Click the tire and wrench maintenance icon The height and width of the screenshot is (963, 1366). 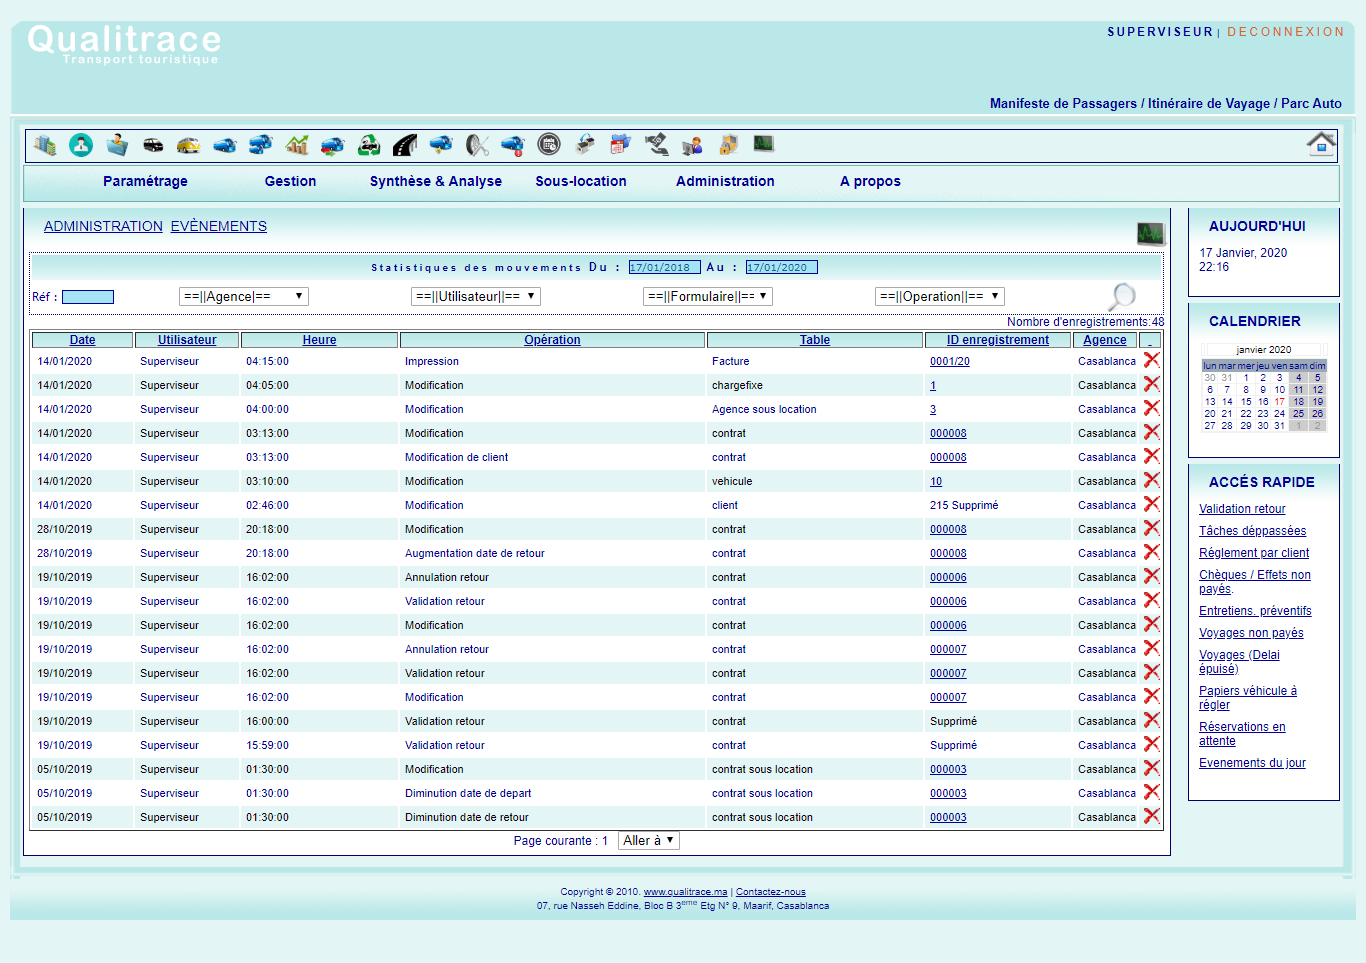pos(477,145)
